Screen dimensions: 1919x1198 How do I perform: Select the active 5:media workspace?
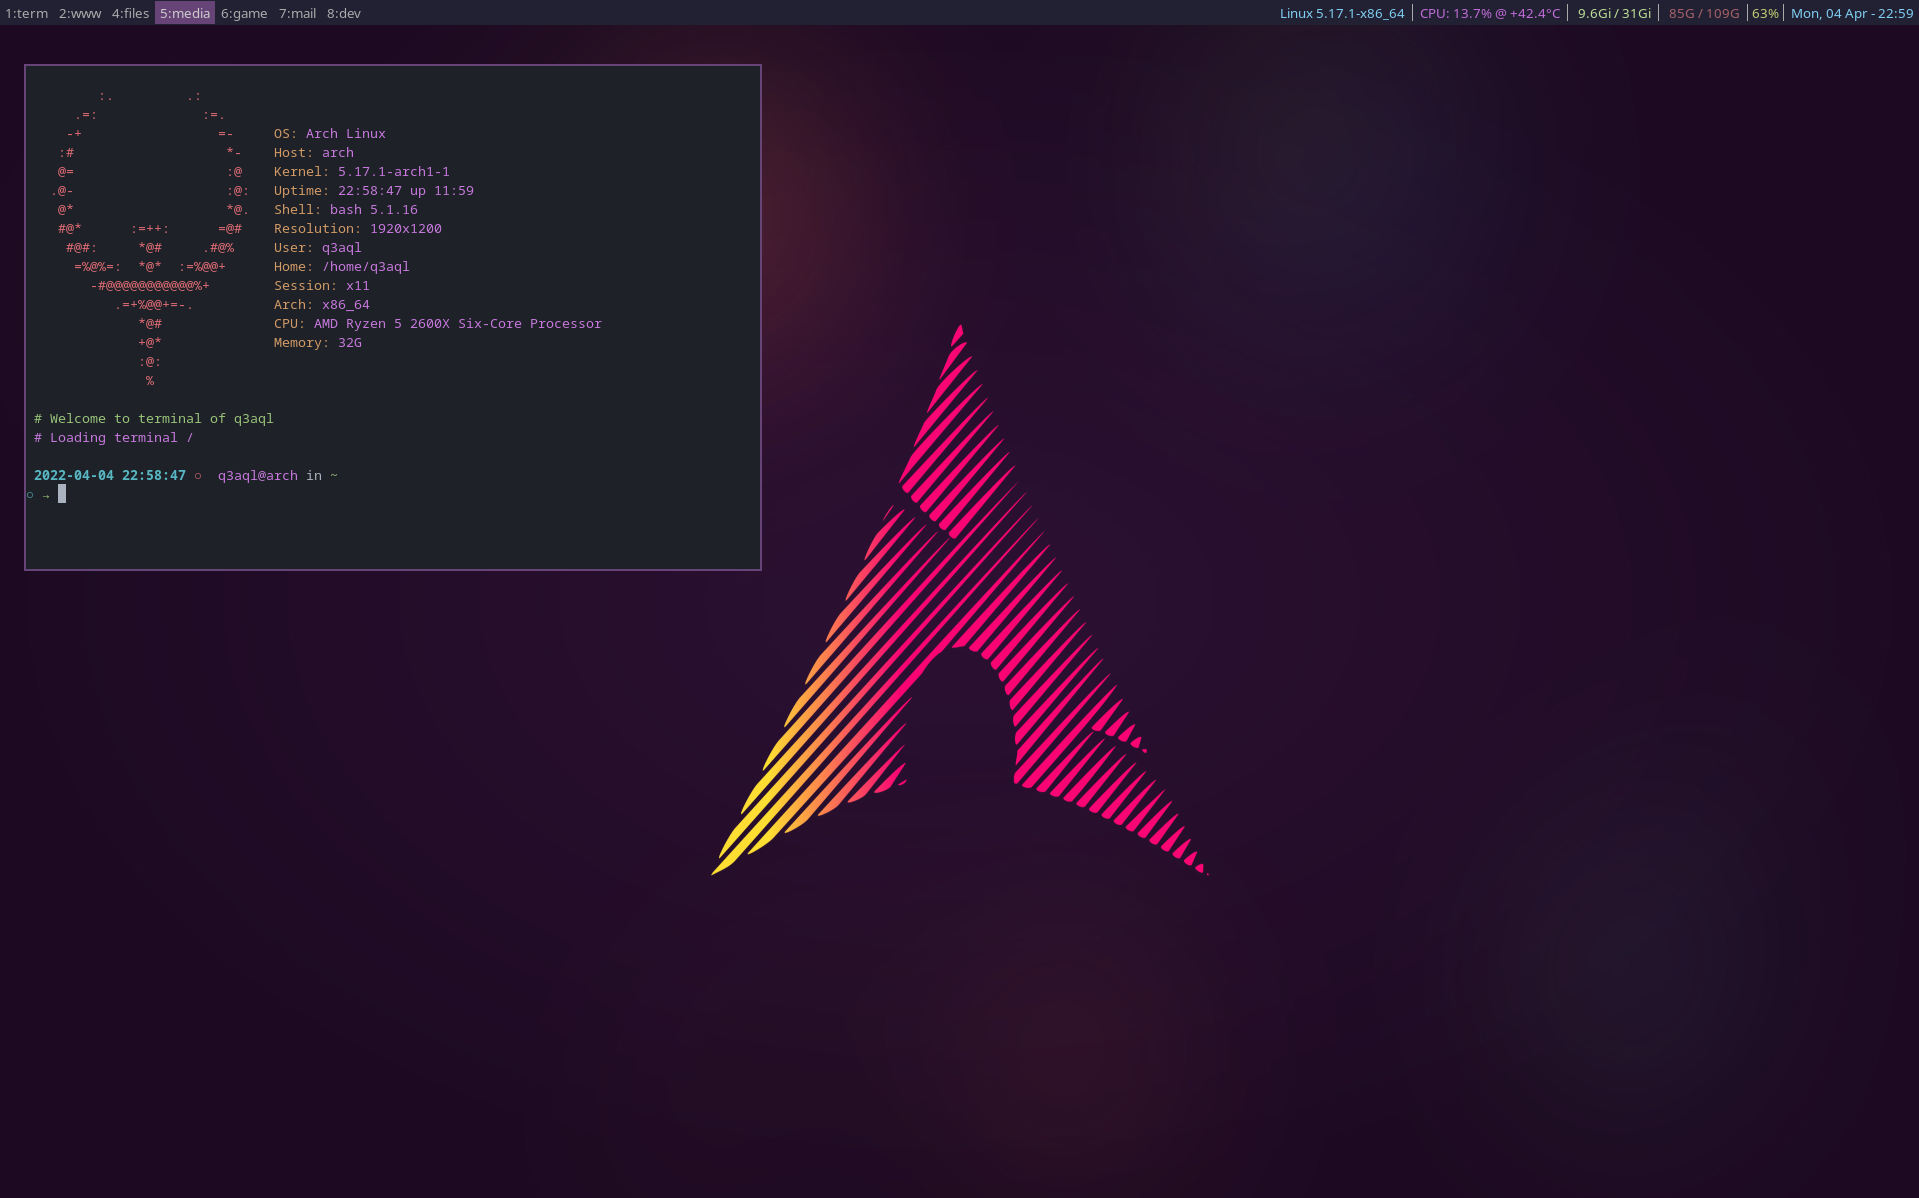185,13
